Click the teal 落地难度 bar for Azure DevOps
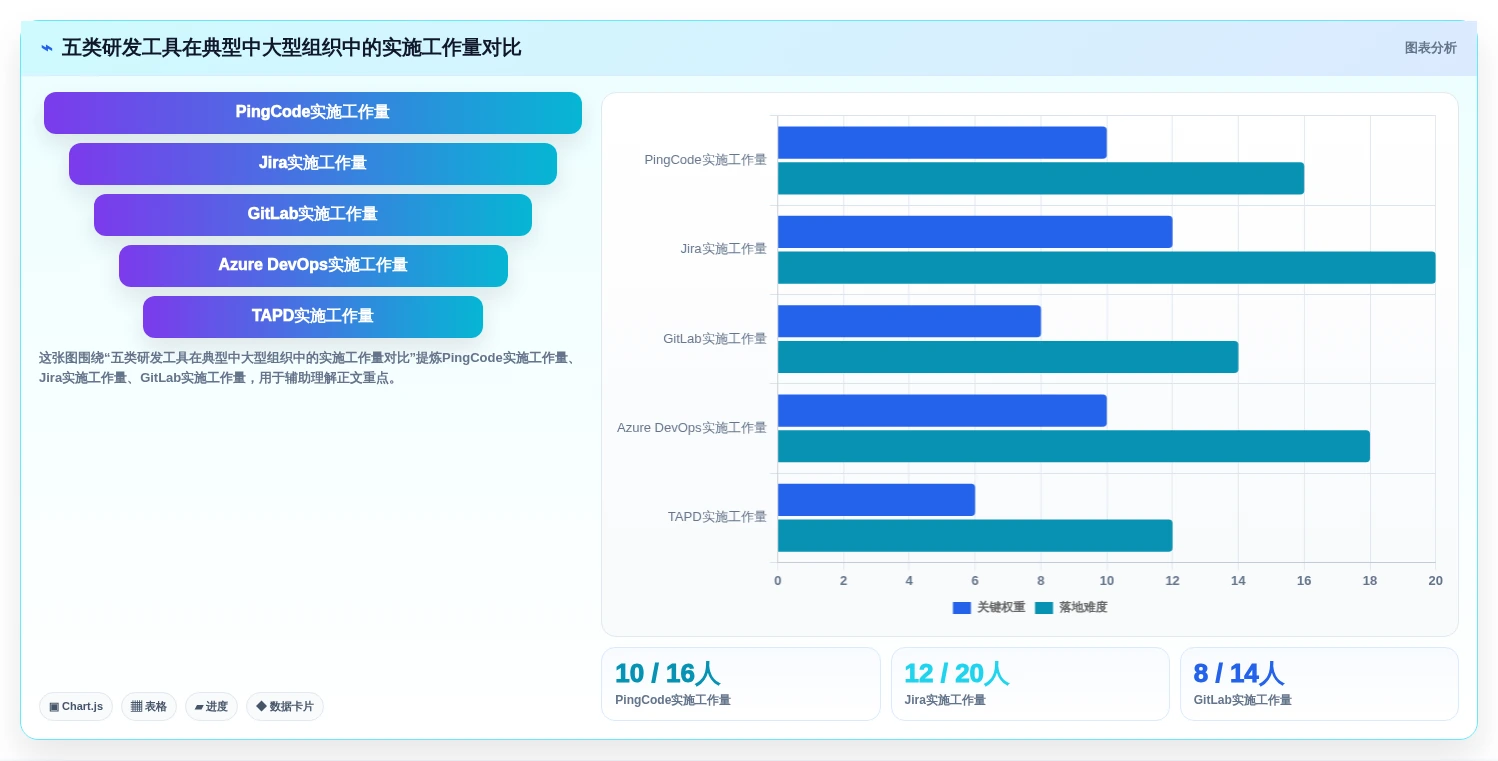The height and width of the screenshot is (761, 1498). pyautogui.click(x=1074, y=446)
